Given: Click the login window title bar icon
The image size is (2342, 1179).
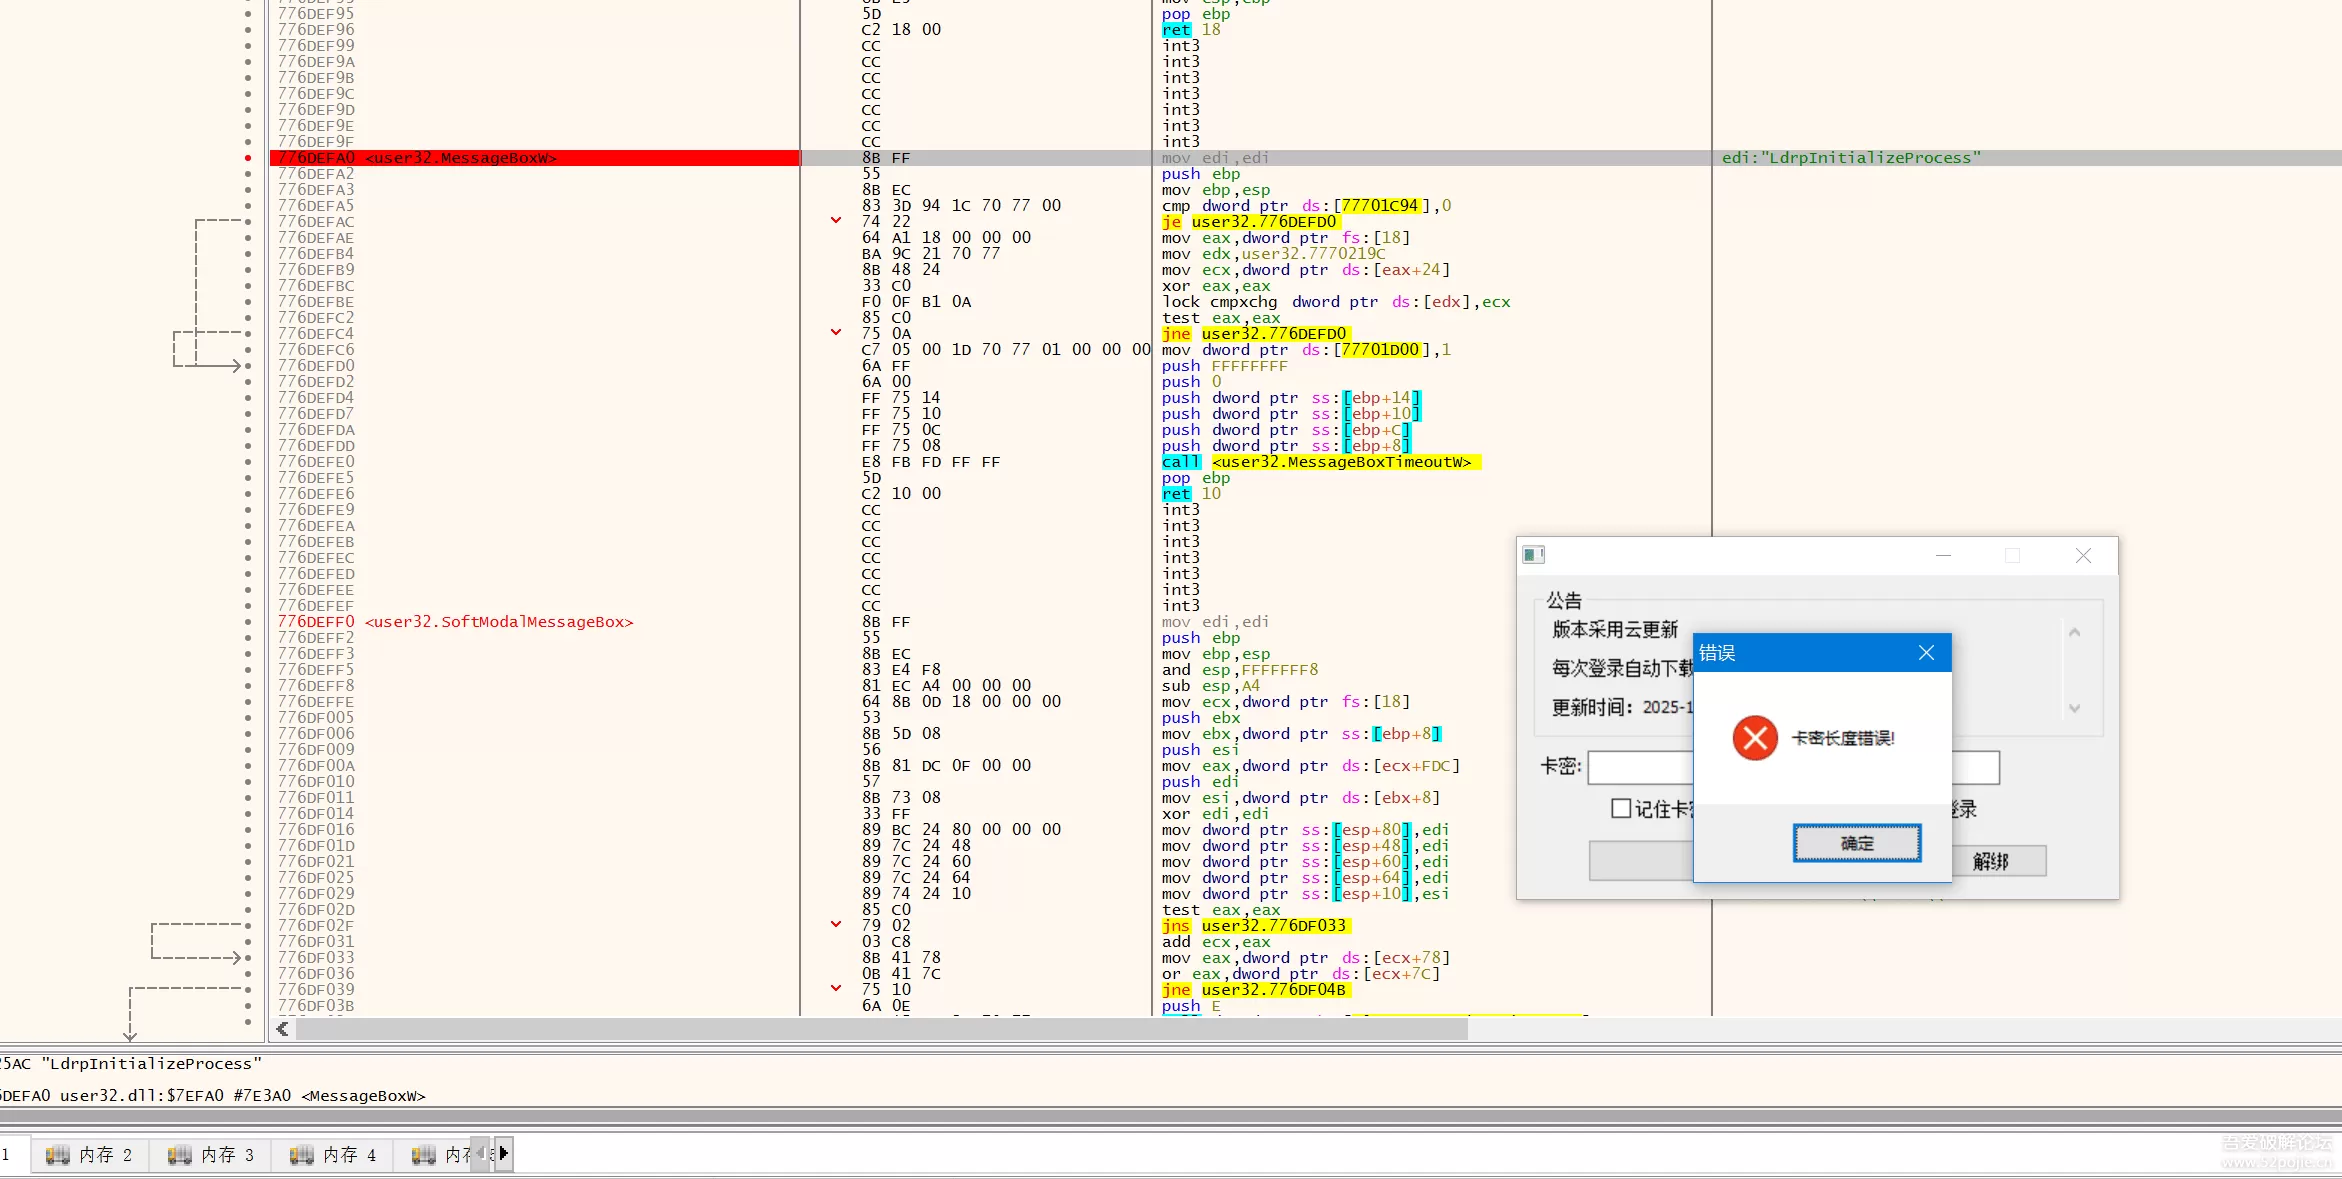Looking at the screenshot, I should (x=1533, y=555).
